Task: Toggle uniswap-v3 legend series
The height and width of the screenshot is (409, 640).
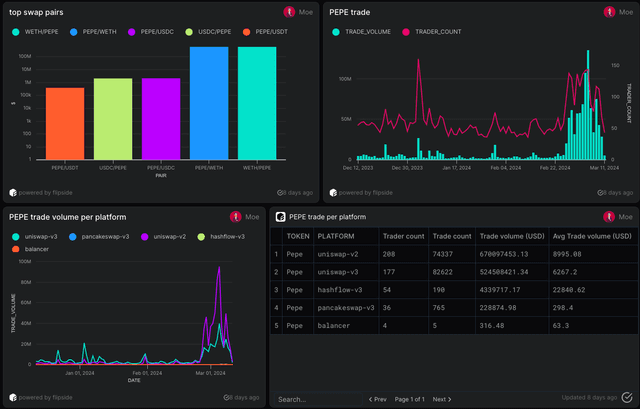Action: click(35, 237)
